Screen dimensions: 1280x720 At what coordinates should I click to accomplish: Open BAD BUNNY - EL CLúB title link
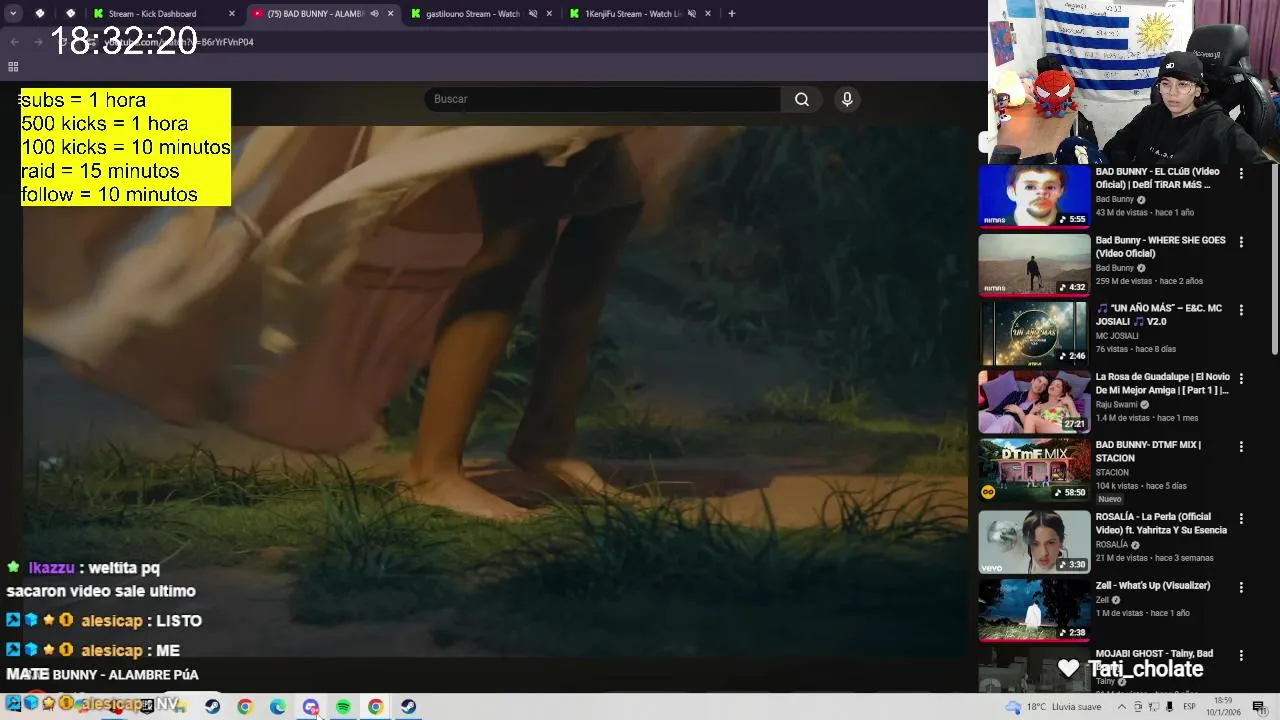(1158, 178)
